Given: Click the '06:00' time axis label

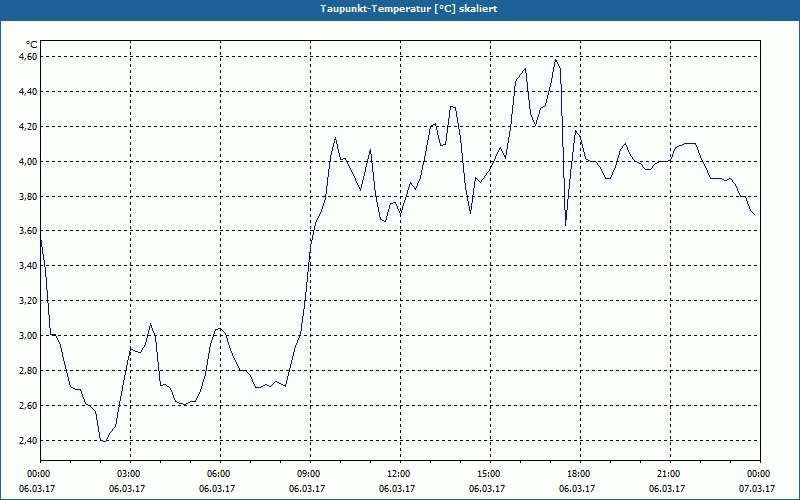Looking at the screenshot, I should click(x=217, y=474).
